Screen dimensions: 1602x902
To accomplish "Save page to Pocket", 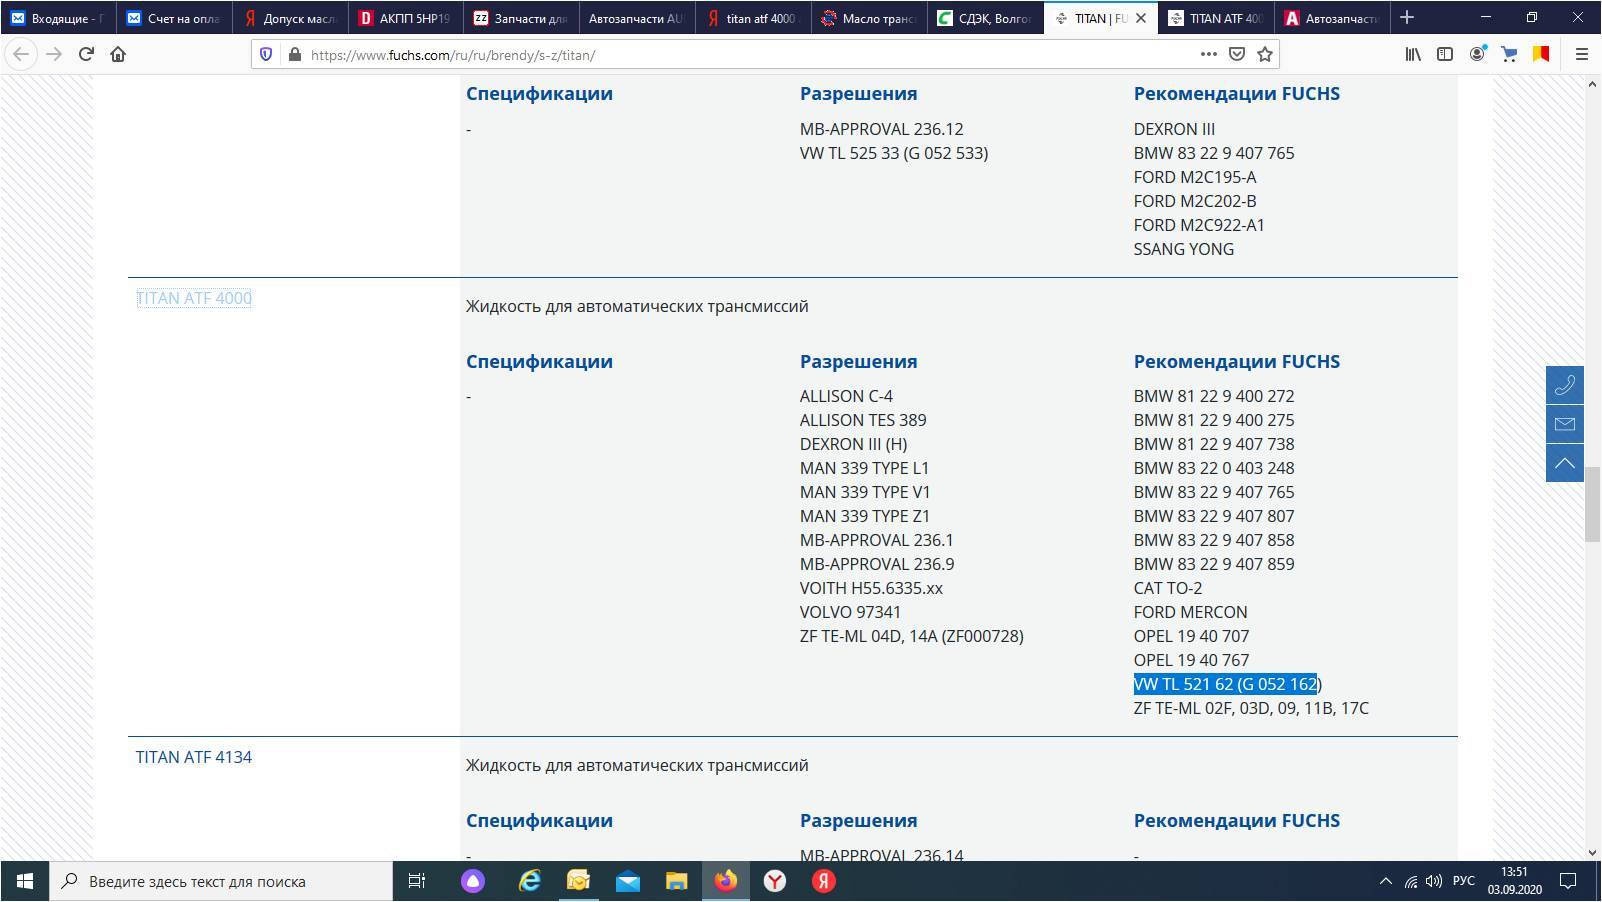I will pos(1237,55).
